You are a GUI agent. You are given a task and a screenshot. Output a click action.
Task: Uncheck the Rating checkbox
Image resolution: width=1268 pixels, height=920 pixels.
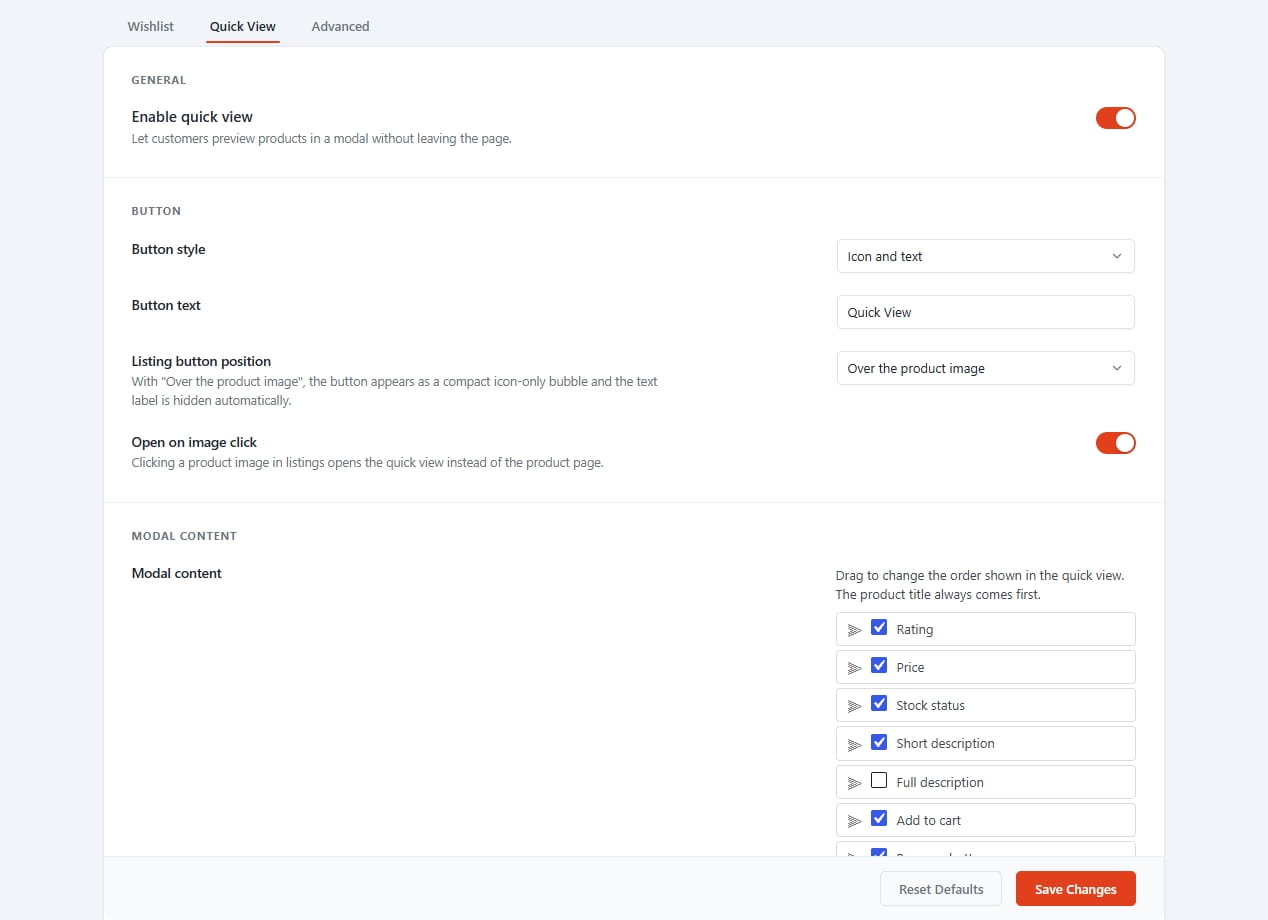[x=879, y=628]
